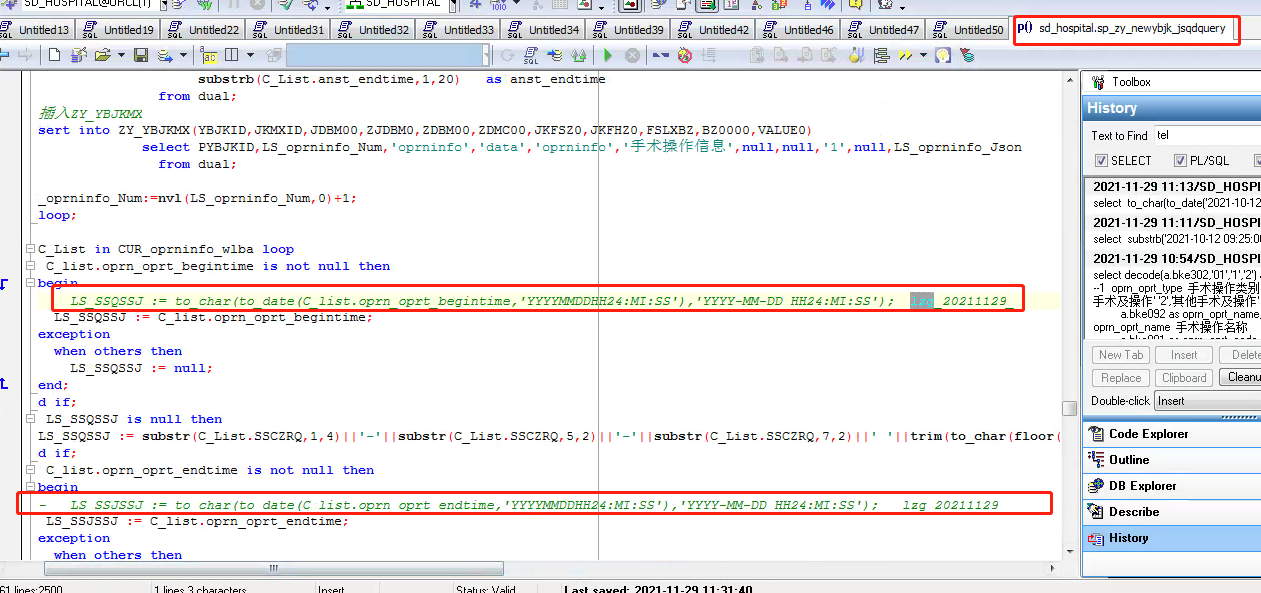Collapse the begin block before LS_SSJSSJ assignment
This screenshot has height=593, width=1261.
30,487
